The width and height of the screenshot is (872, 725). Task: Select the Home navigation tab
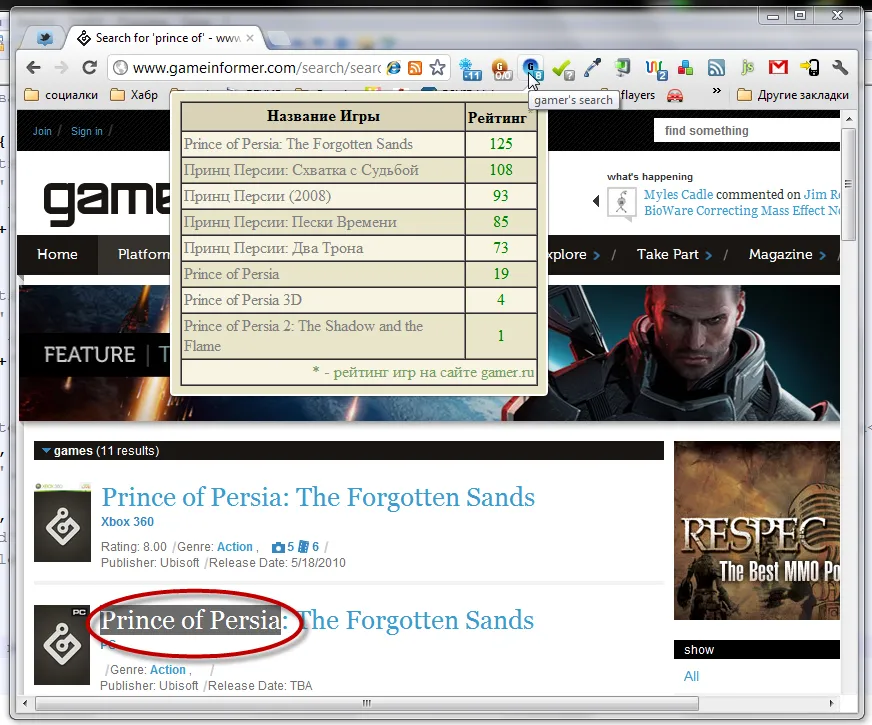click(x=57, y=255)
